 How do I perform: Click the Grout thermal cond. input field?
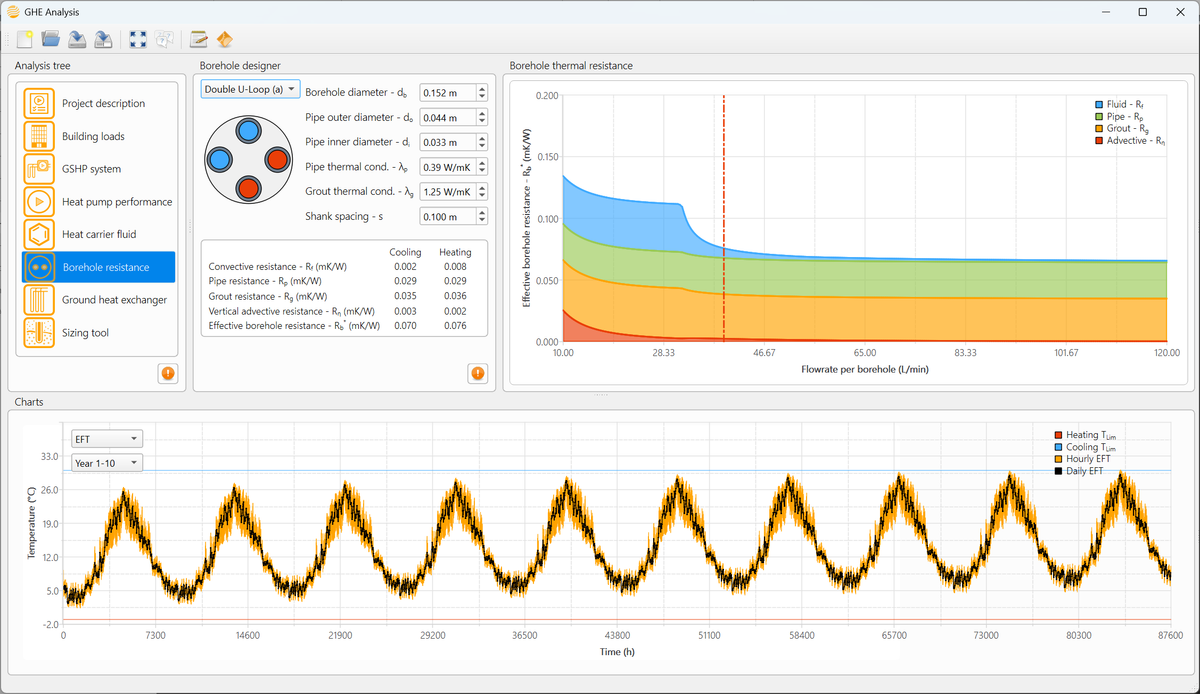point(447,192)
